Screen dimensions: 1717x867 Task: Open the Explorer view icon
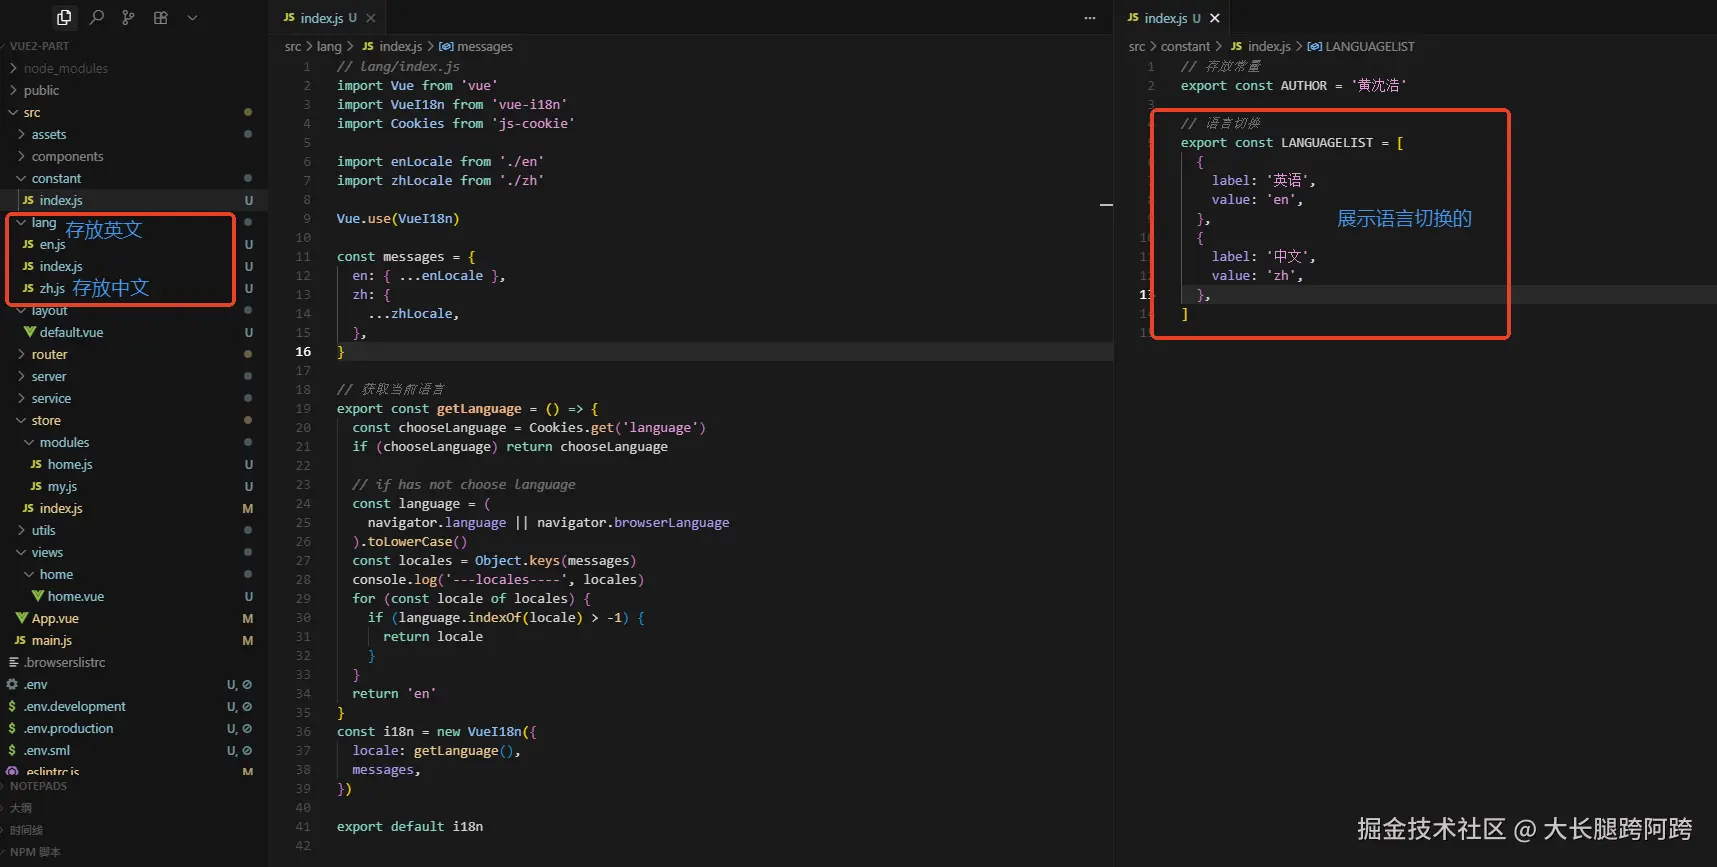coord(64,17)
